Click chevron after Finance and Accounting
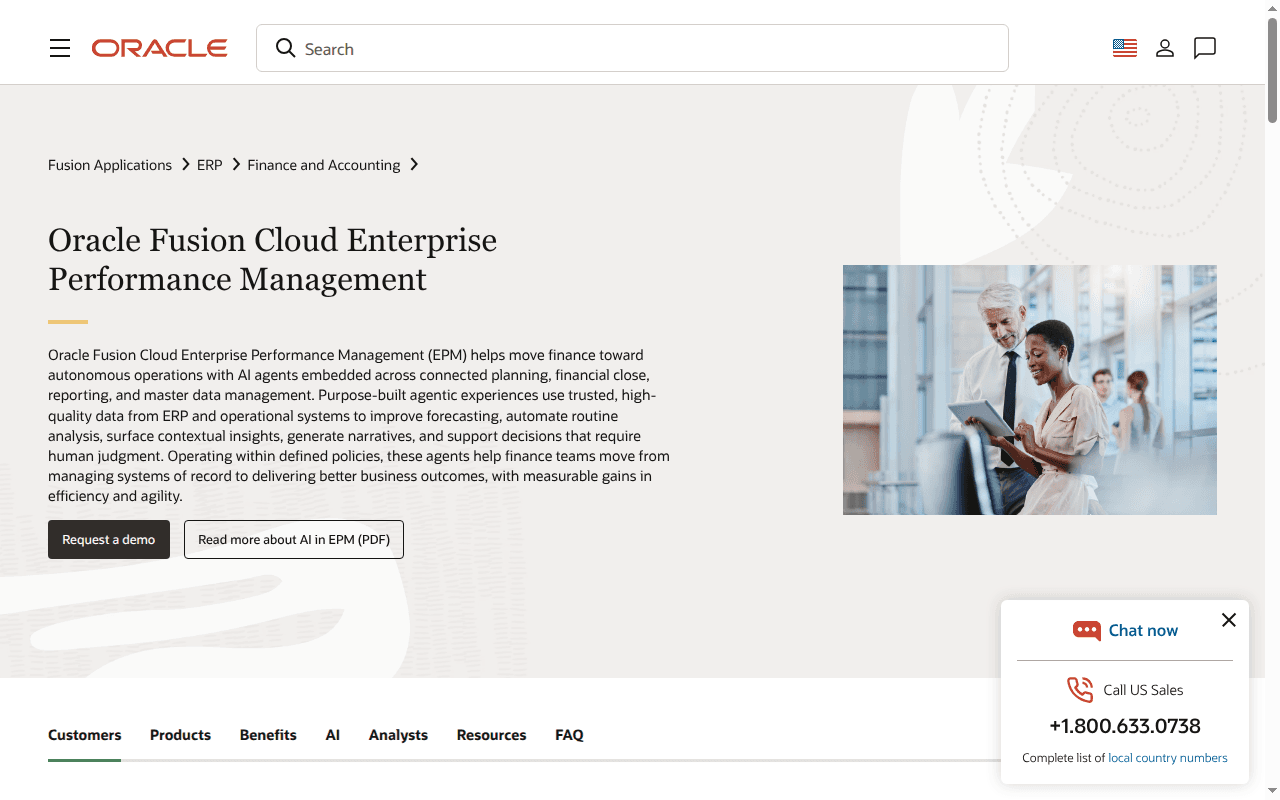Viewport: 1280px width, 800px height. [x=414, y=164]
